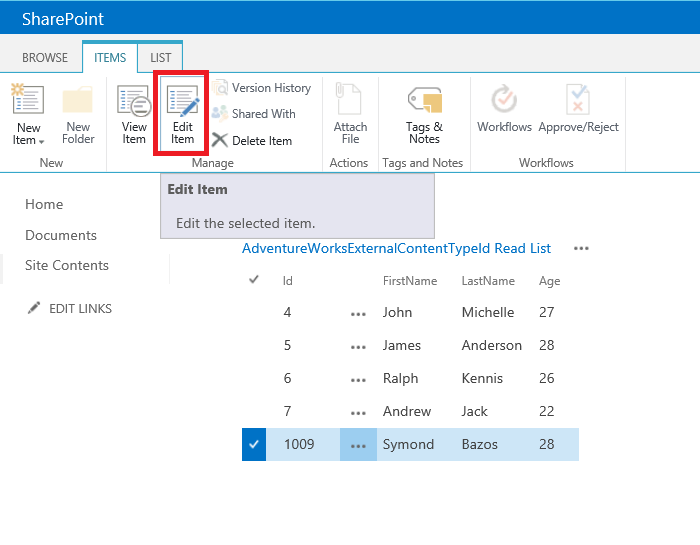Screen dimensions: 700x545
Task: Click the FirstName cell John
Action: (397, 312)
